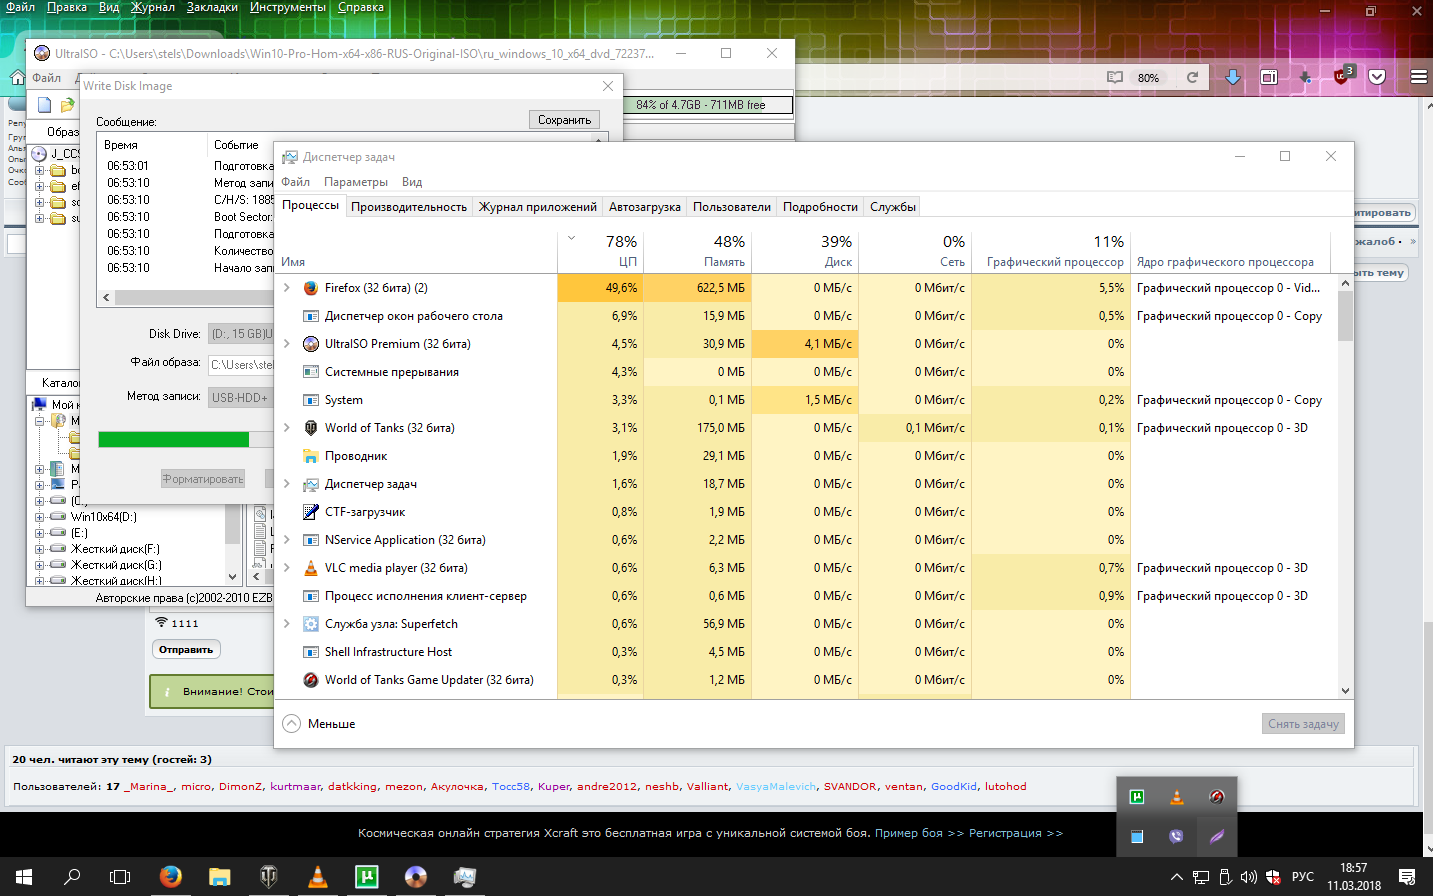Image resolution: width=1433 pixels, height=896 pixels.
Task: Click Viber icon in tray overflow
Action: click(x=1177, y=836)
